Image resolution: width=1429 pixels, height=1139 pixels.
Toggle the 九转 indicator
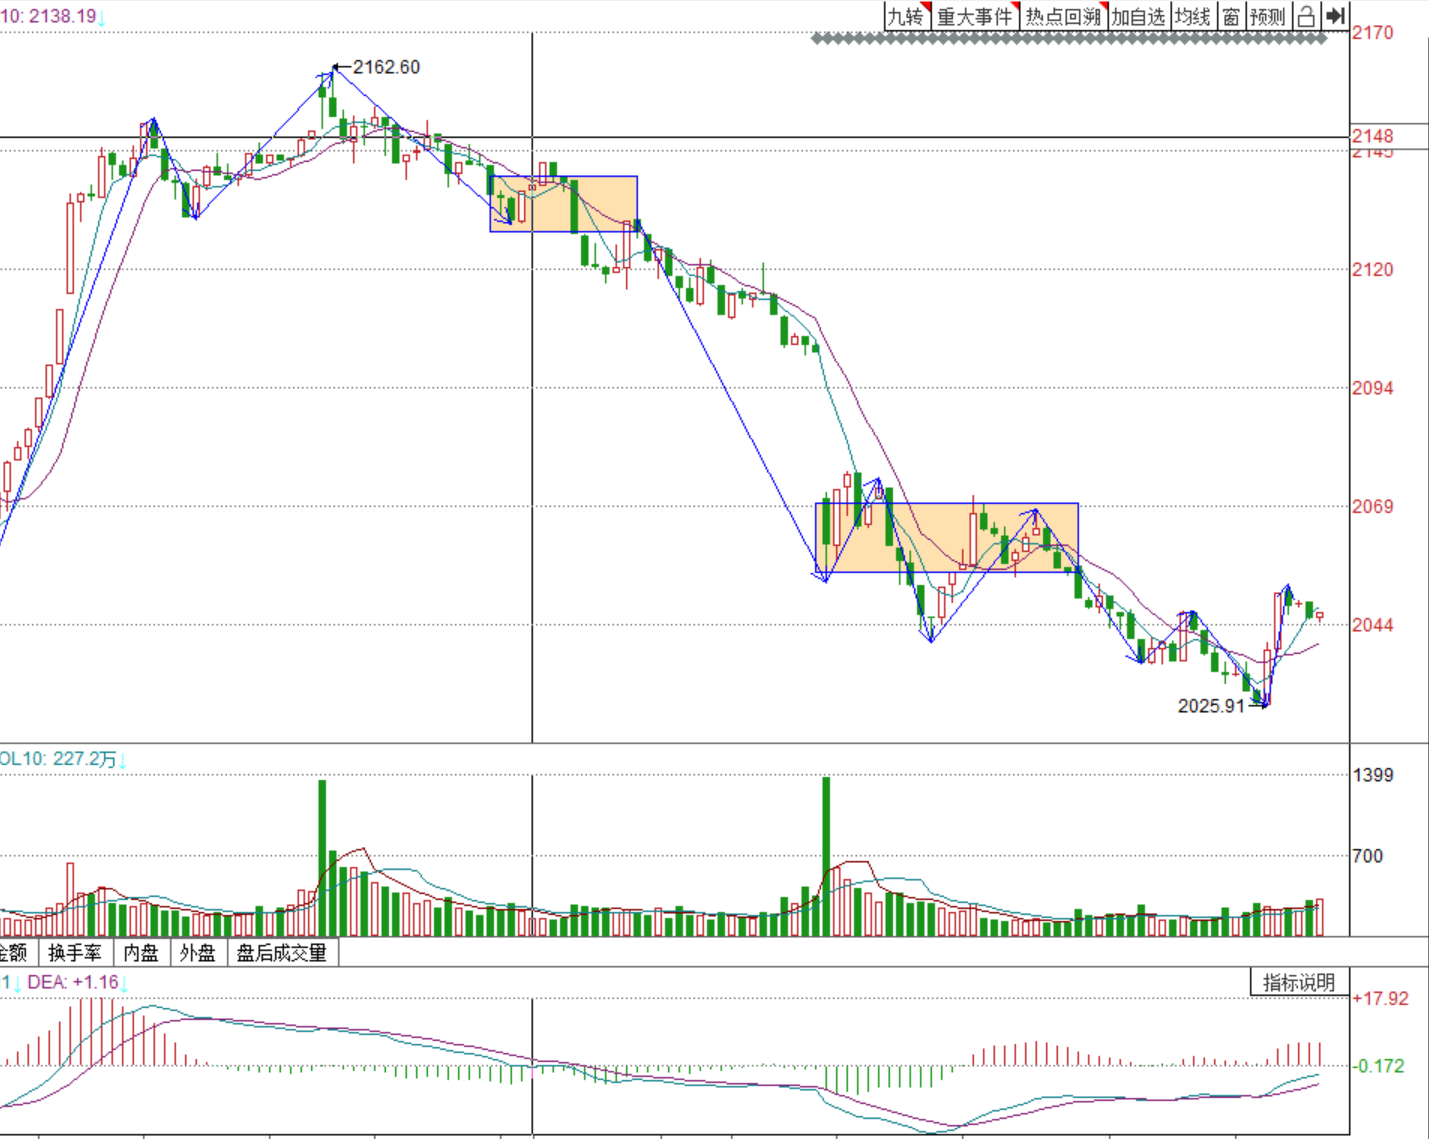coord(906,16)
